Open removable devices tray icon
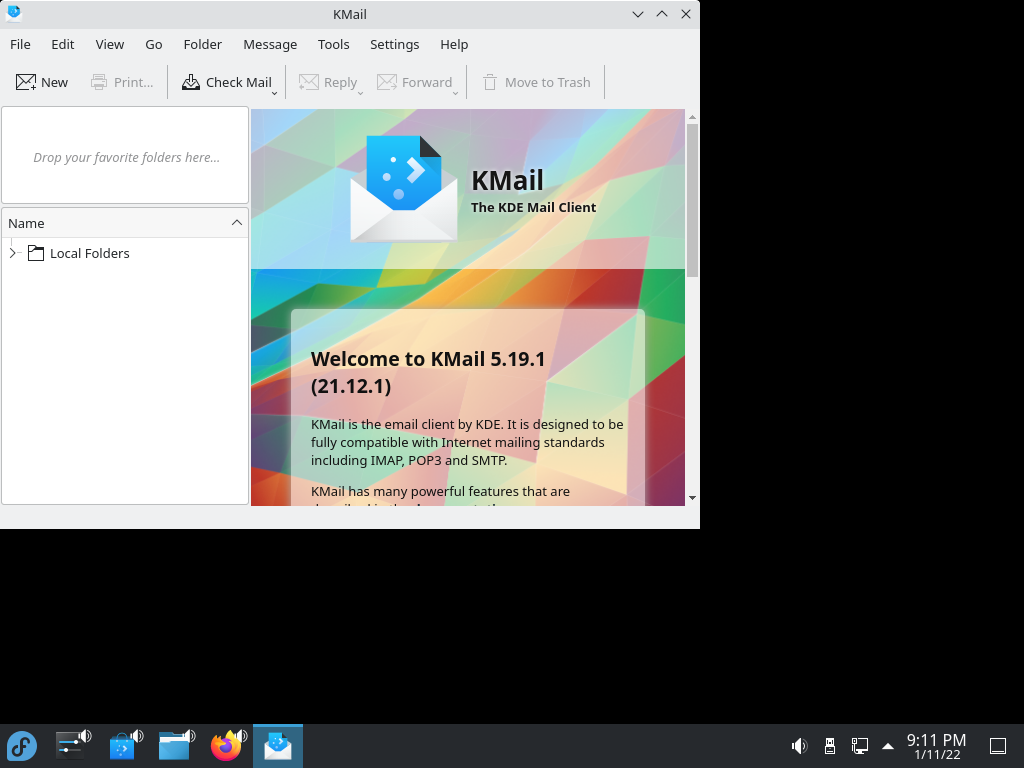Image resolution: width=1024 pixels, height=768 pixels. coord(829,746)
